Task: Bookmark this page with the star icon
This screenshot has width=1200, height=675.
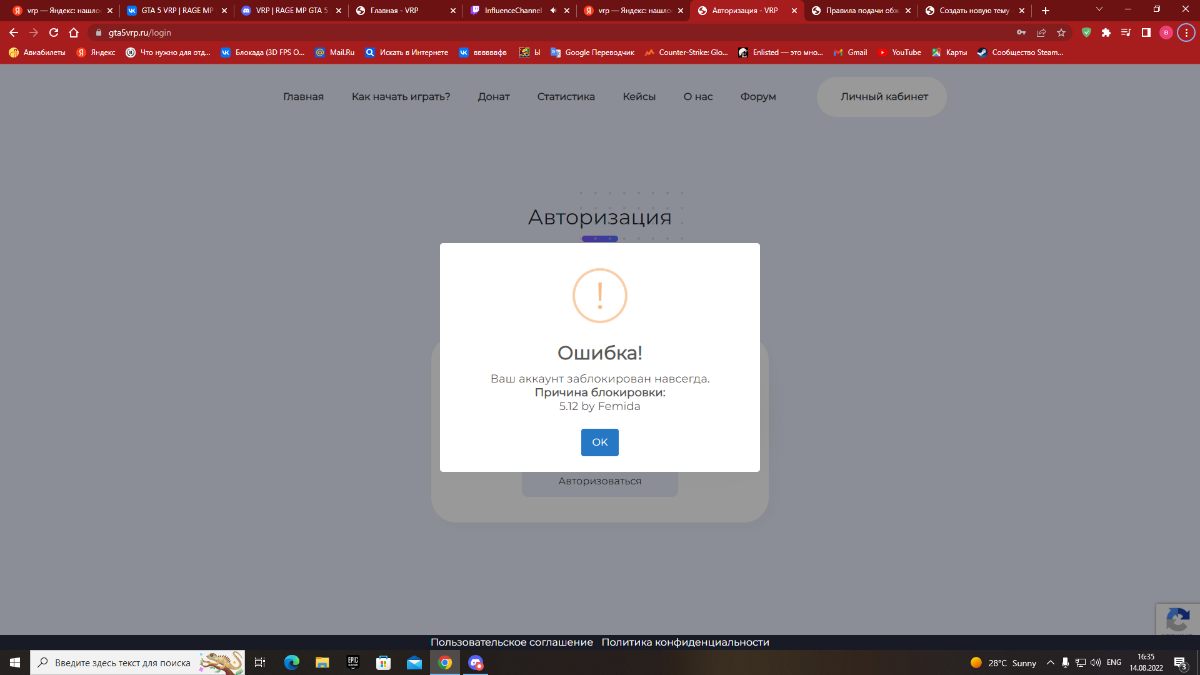Action: click(1061, 32)
